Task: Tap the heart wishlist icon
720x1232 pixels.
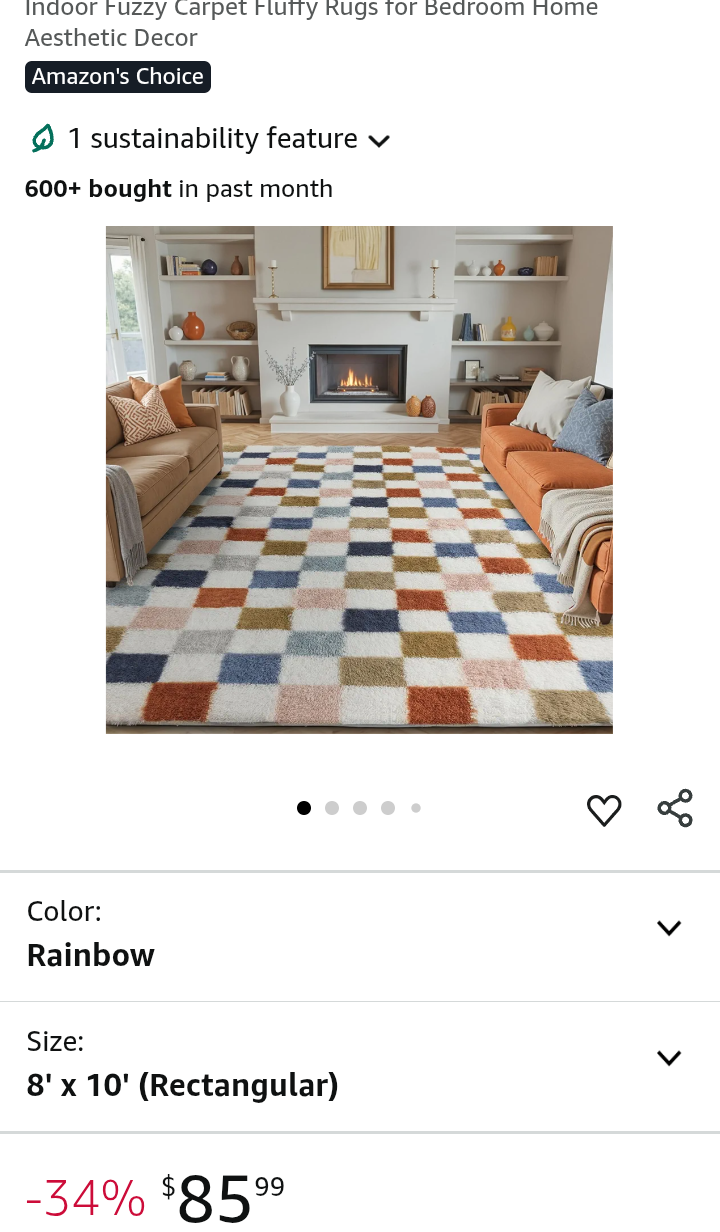Action: click(x=604, y=809)
